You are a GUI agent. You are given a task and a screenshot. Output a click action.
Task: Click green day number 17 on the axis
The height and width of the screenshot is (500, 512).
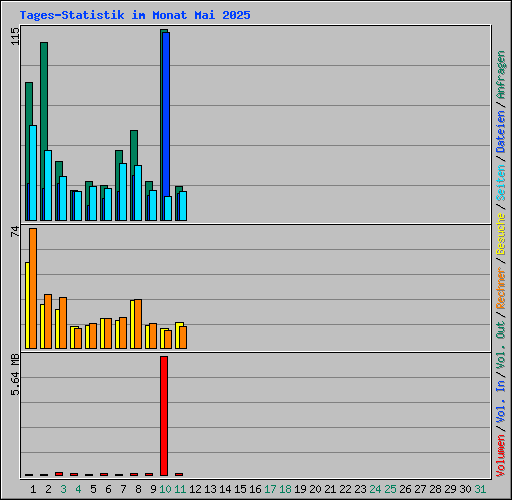[x=270, y=489]
